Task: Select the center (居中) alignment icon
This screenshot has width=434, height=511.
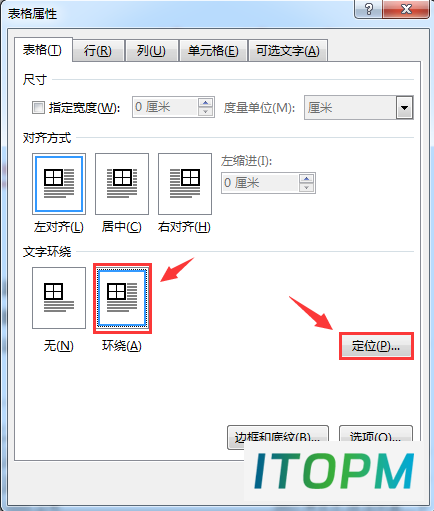Action: (x=122, y=184)
